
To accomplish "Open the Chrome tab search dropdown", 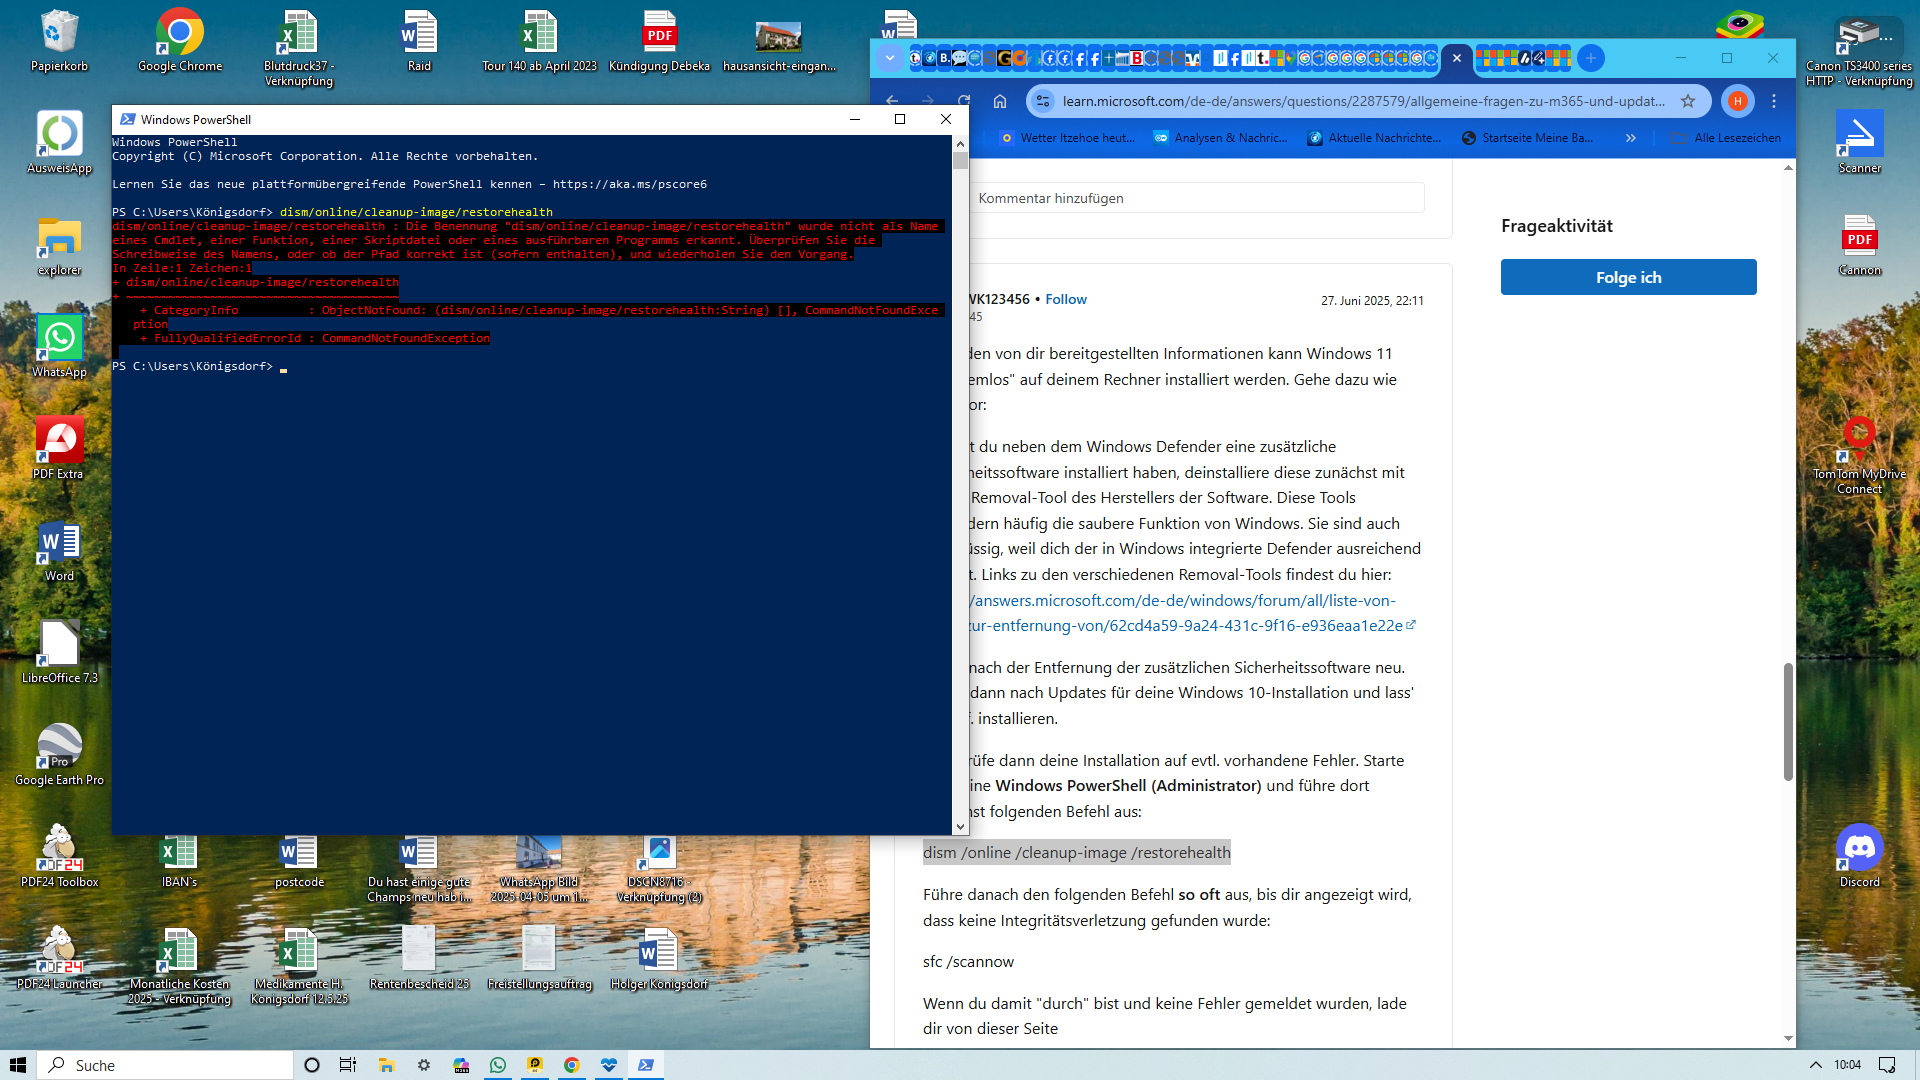I will 889,58.
